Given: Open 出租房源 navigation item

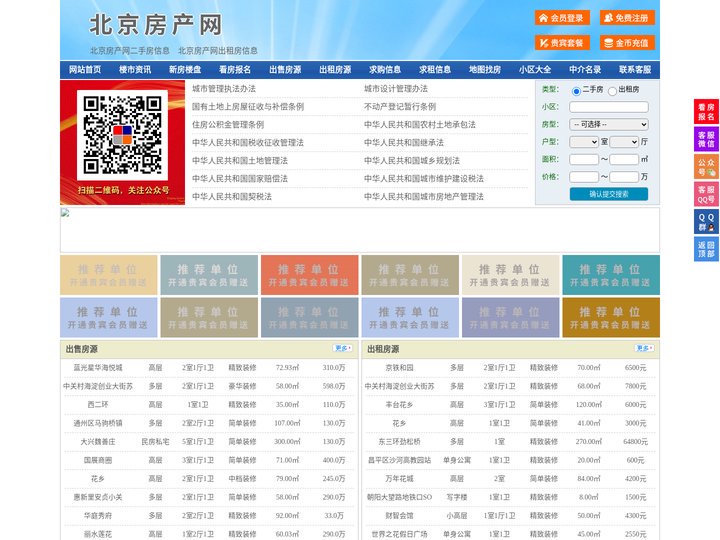Looking at the screenshot, I should coord(335,70).
